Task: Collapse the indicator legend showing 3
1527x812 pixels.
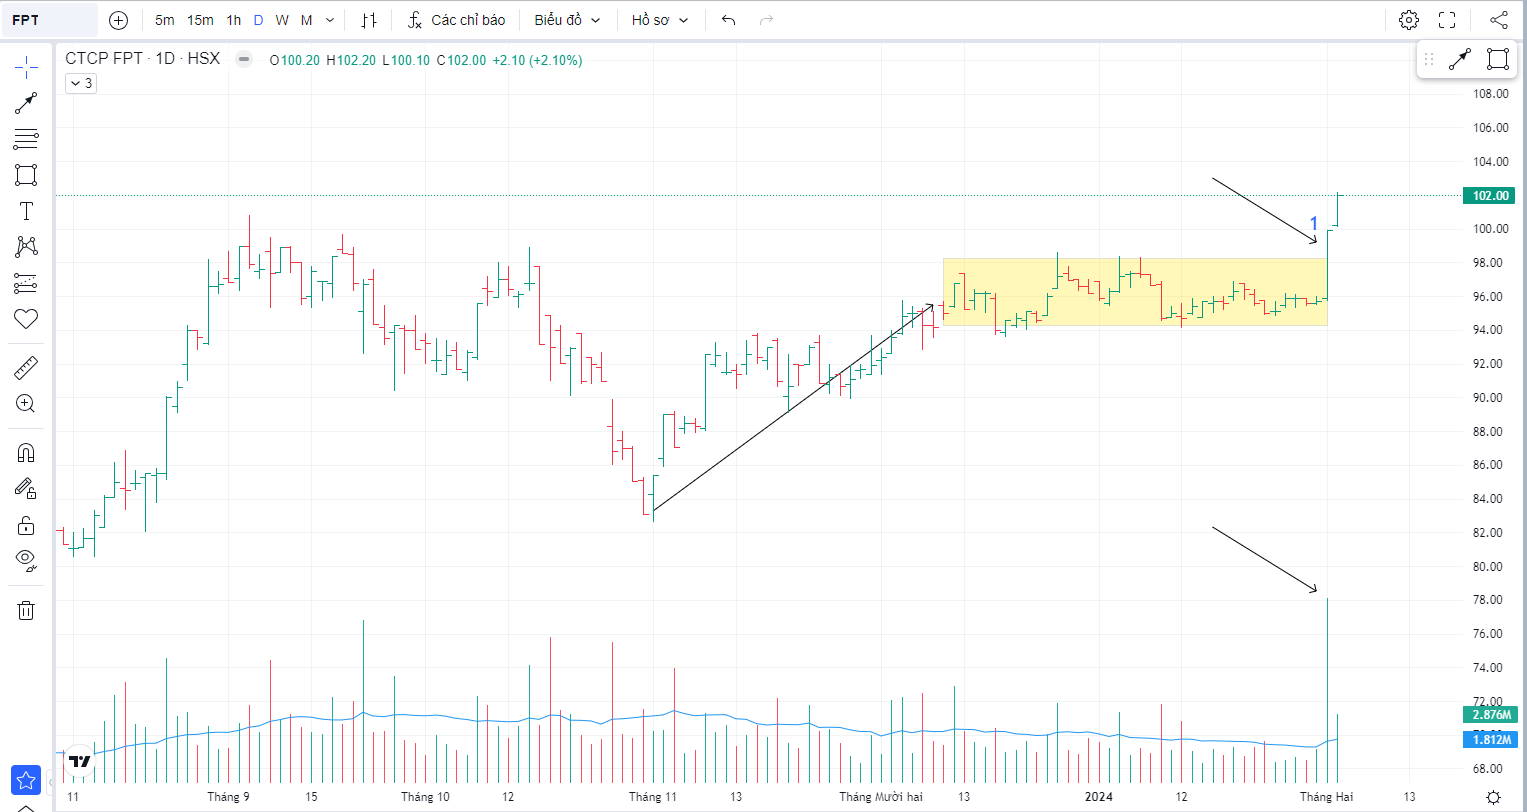Action: (x=80, y=83)
